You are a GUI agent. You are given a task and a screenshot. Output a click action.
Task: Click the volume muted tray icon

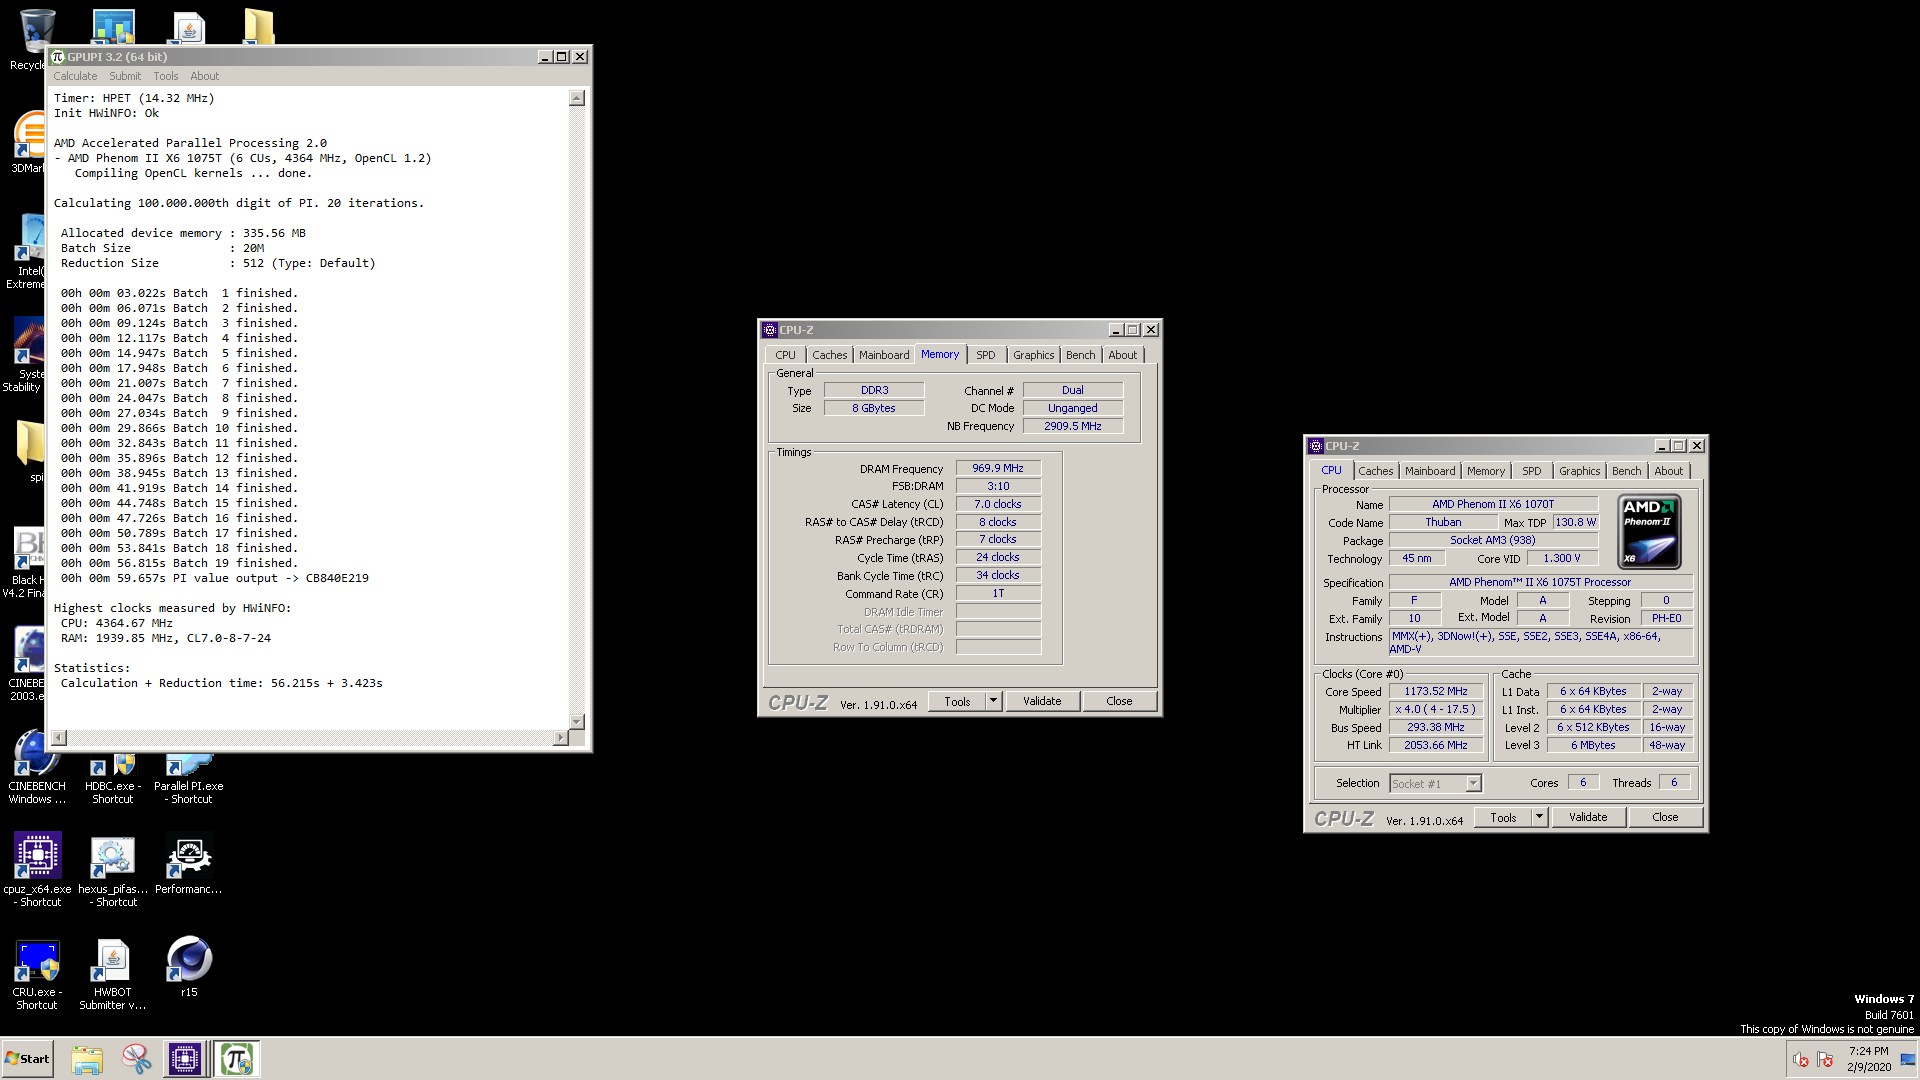[1800, 1060]
